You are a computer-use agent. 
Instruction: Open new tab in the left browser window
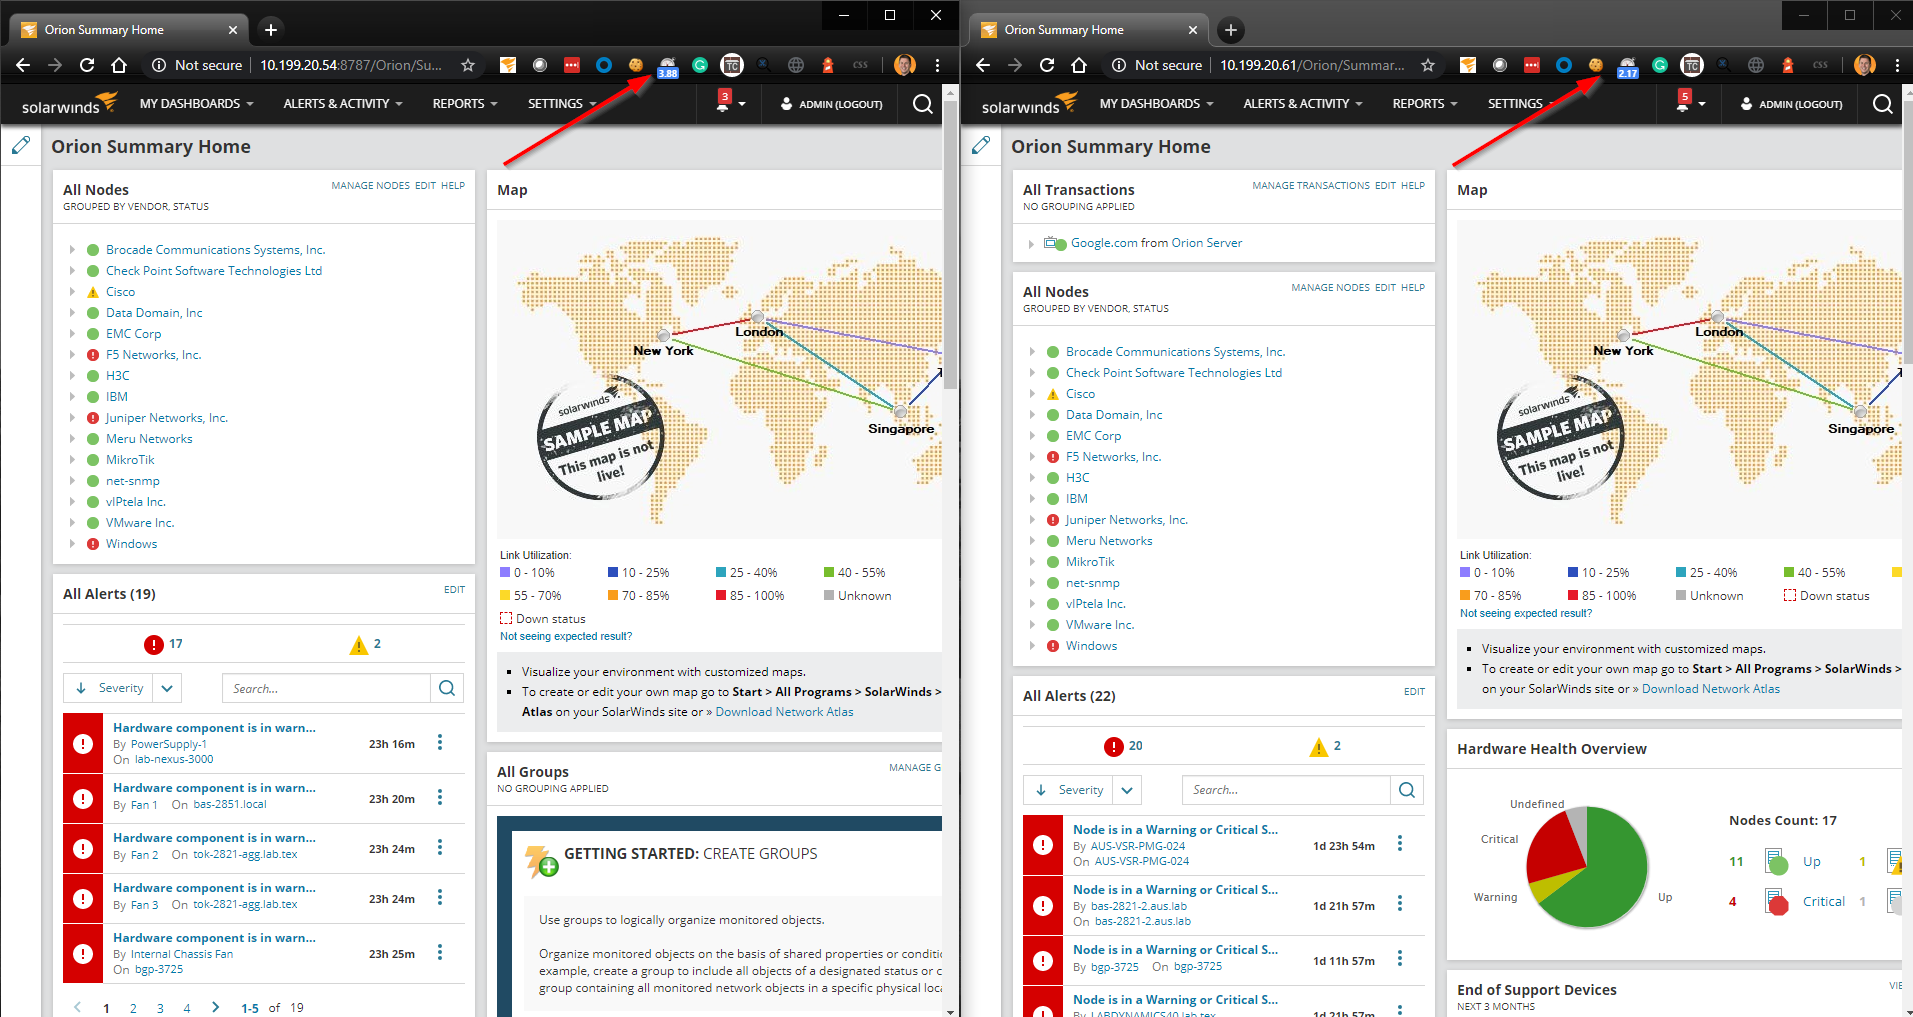[270, 30]
